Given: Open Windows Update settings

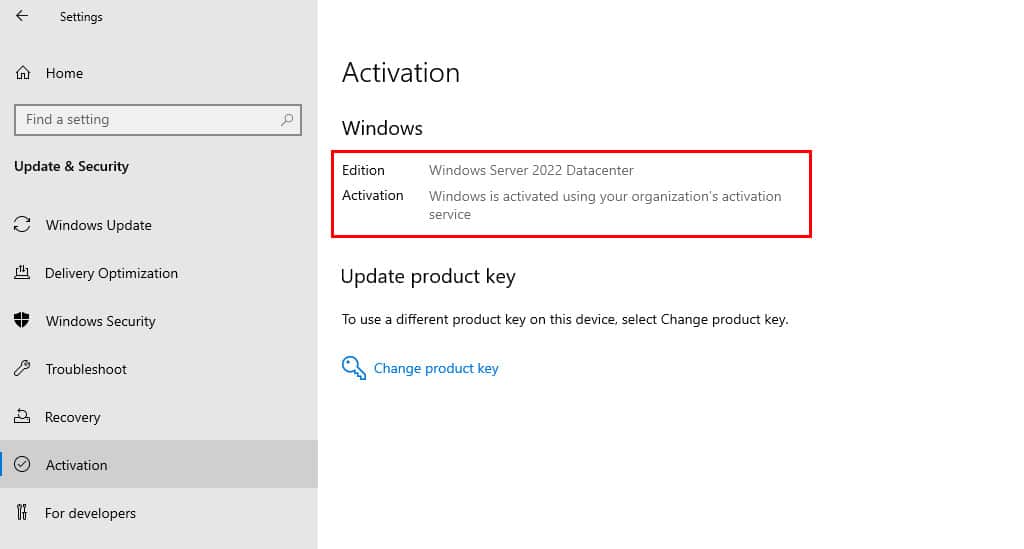Looking at the screenshot, I should (x=159, y=225).
